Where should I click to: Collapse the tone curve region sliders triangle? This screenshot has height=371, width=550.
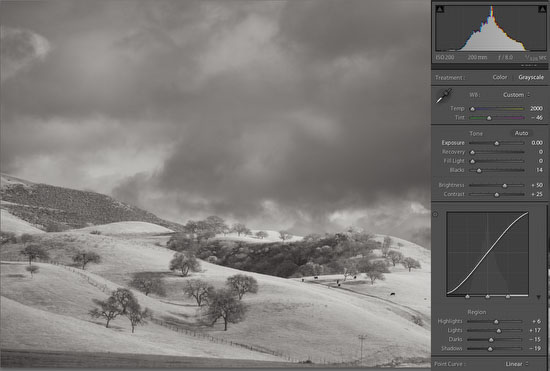pyautogui.click(x=539, y=297)
